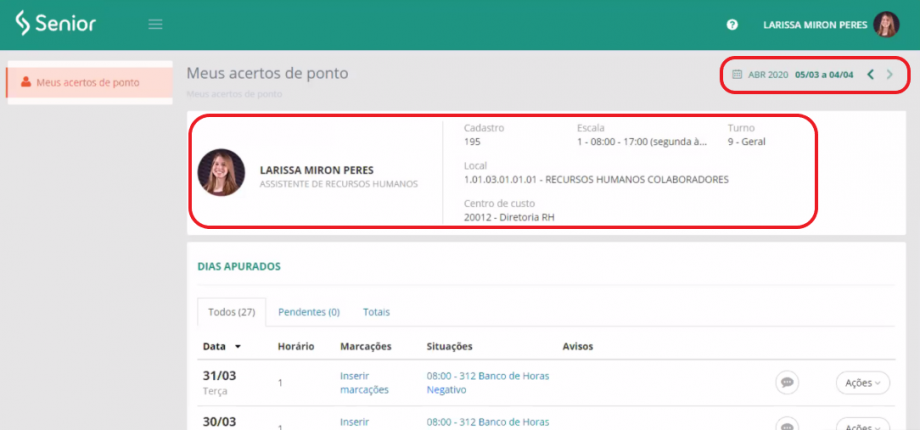Sort by Data column arrow
This screenshot has height=430, width=920.
tap(238, 347)
